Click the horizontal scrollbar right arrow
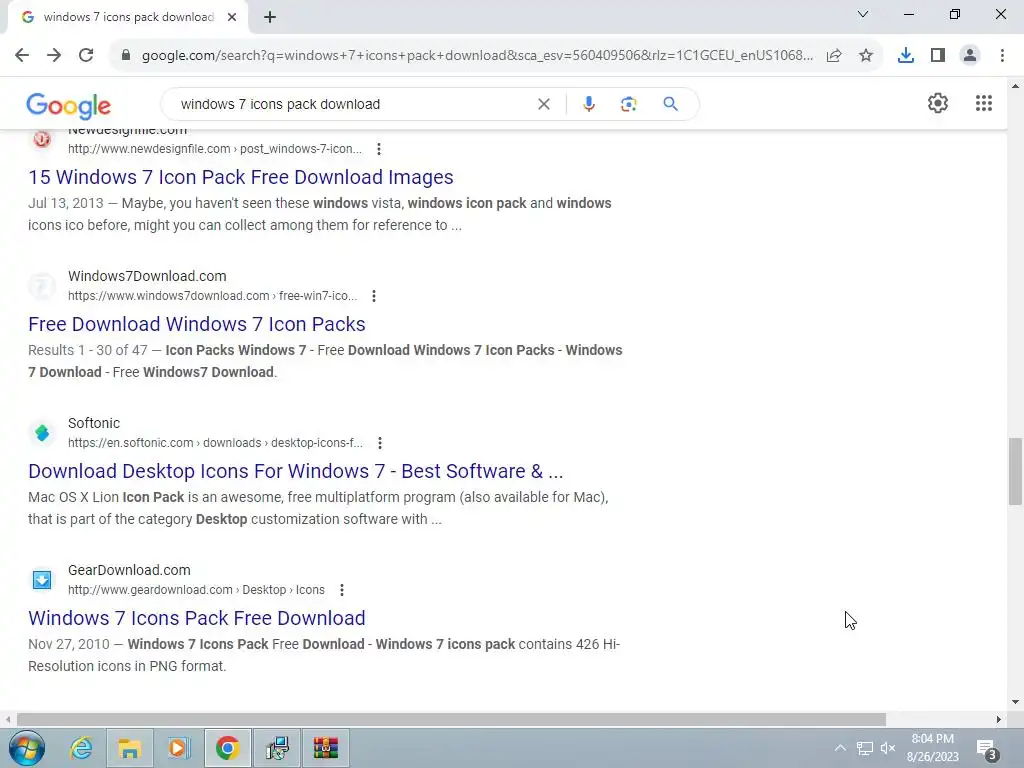 coord(999,719)
